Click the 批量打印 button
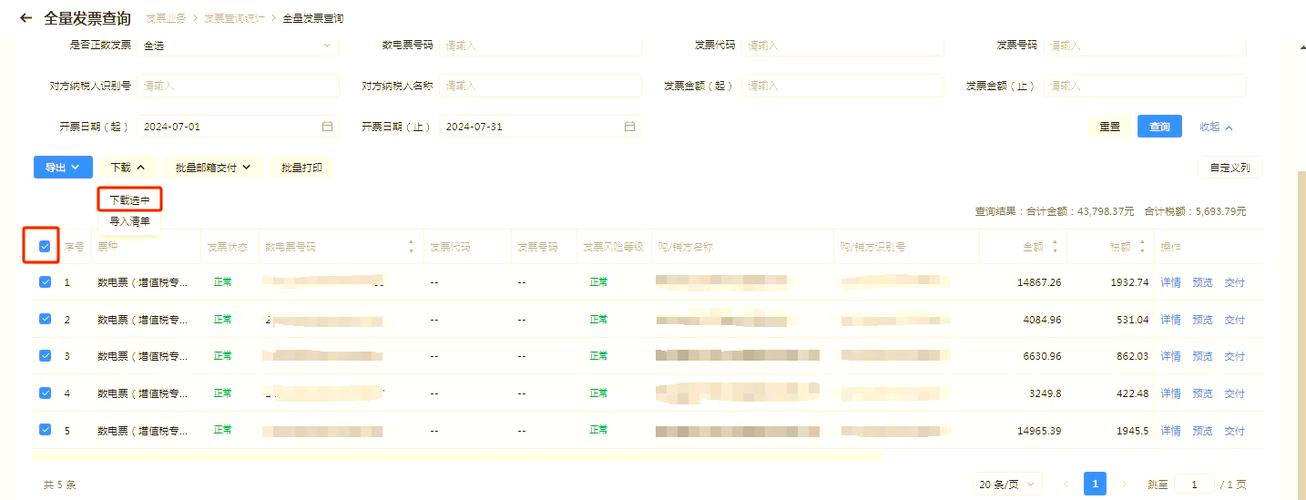 pos(302,168)
